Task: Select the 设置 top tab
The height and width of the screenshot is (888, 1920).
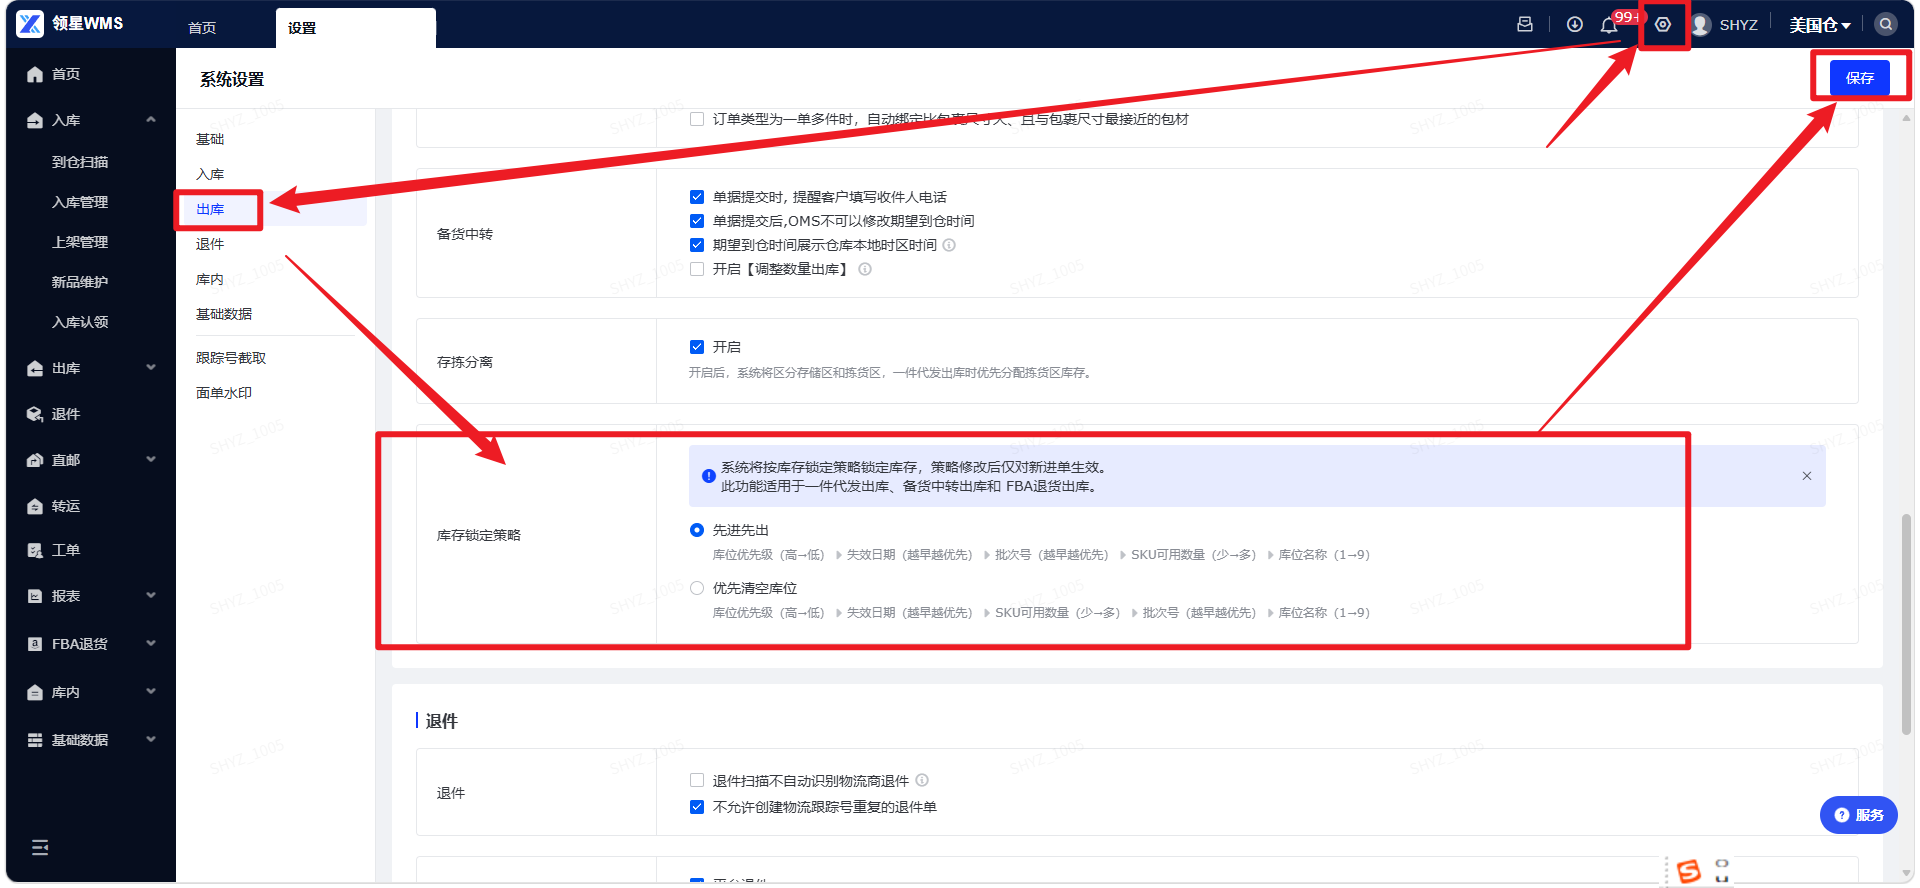Action: pyautogui.click(x=355, y=28)
